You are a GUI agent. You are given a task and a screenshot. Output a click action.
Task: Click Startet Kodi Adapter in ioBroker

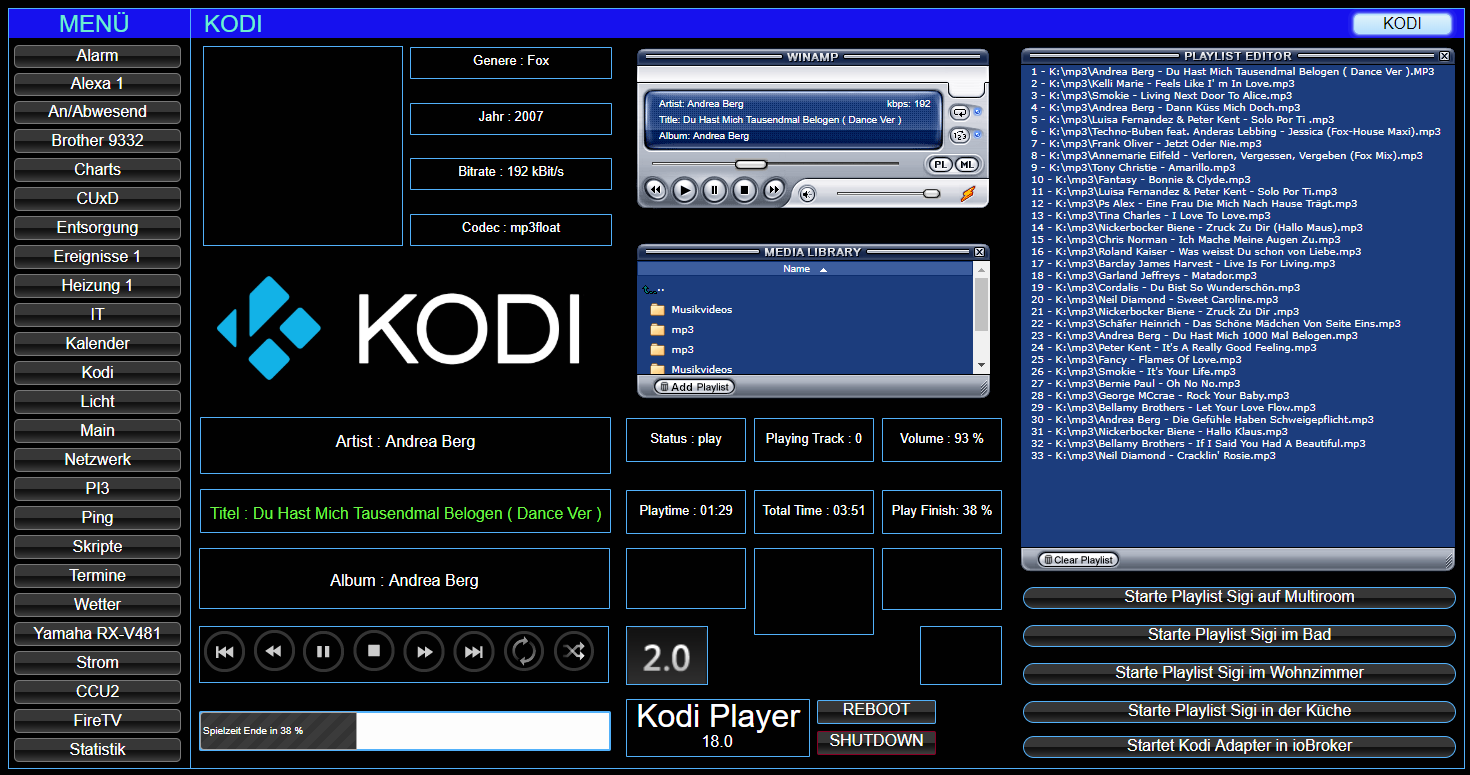pos(1239,746)
